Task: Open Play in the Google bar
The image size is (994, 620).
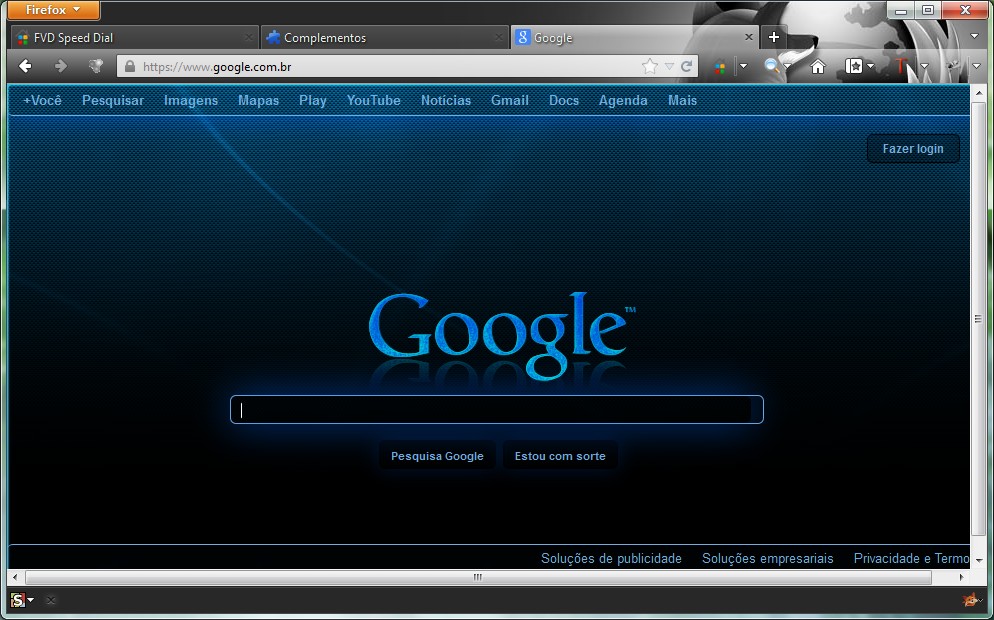Action: point(313,100)
